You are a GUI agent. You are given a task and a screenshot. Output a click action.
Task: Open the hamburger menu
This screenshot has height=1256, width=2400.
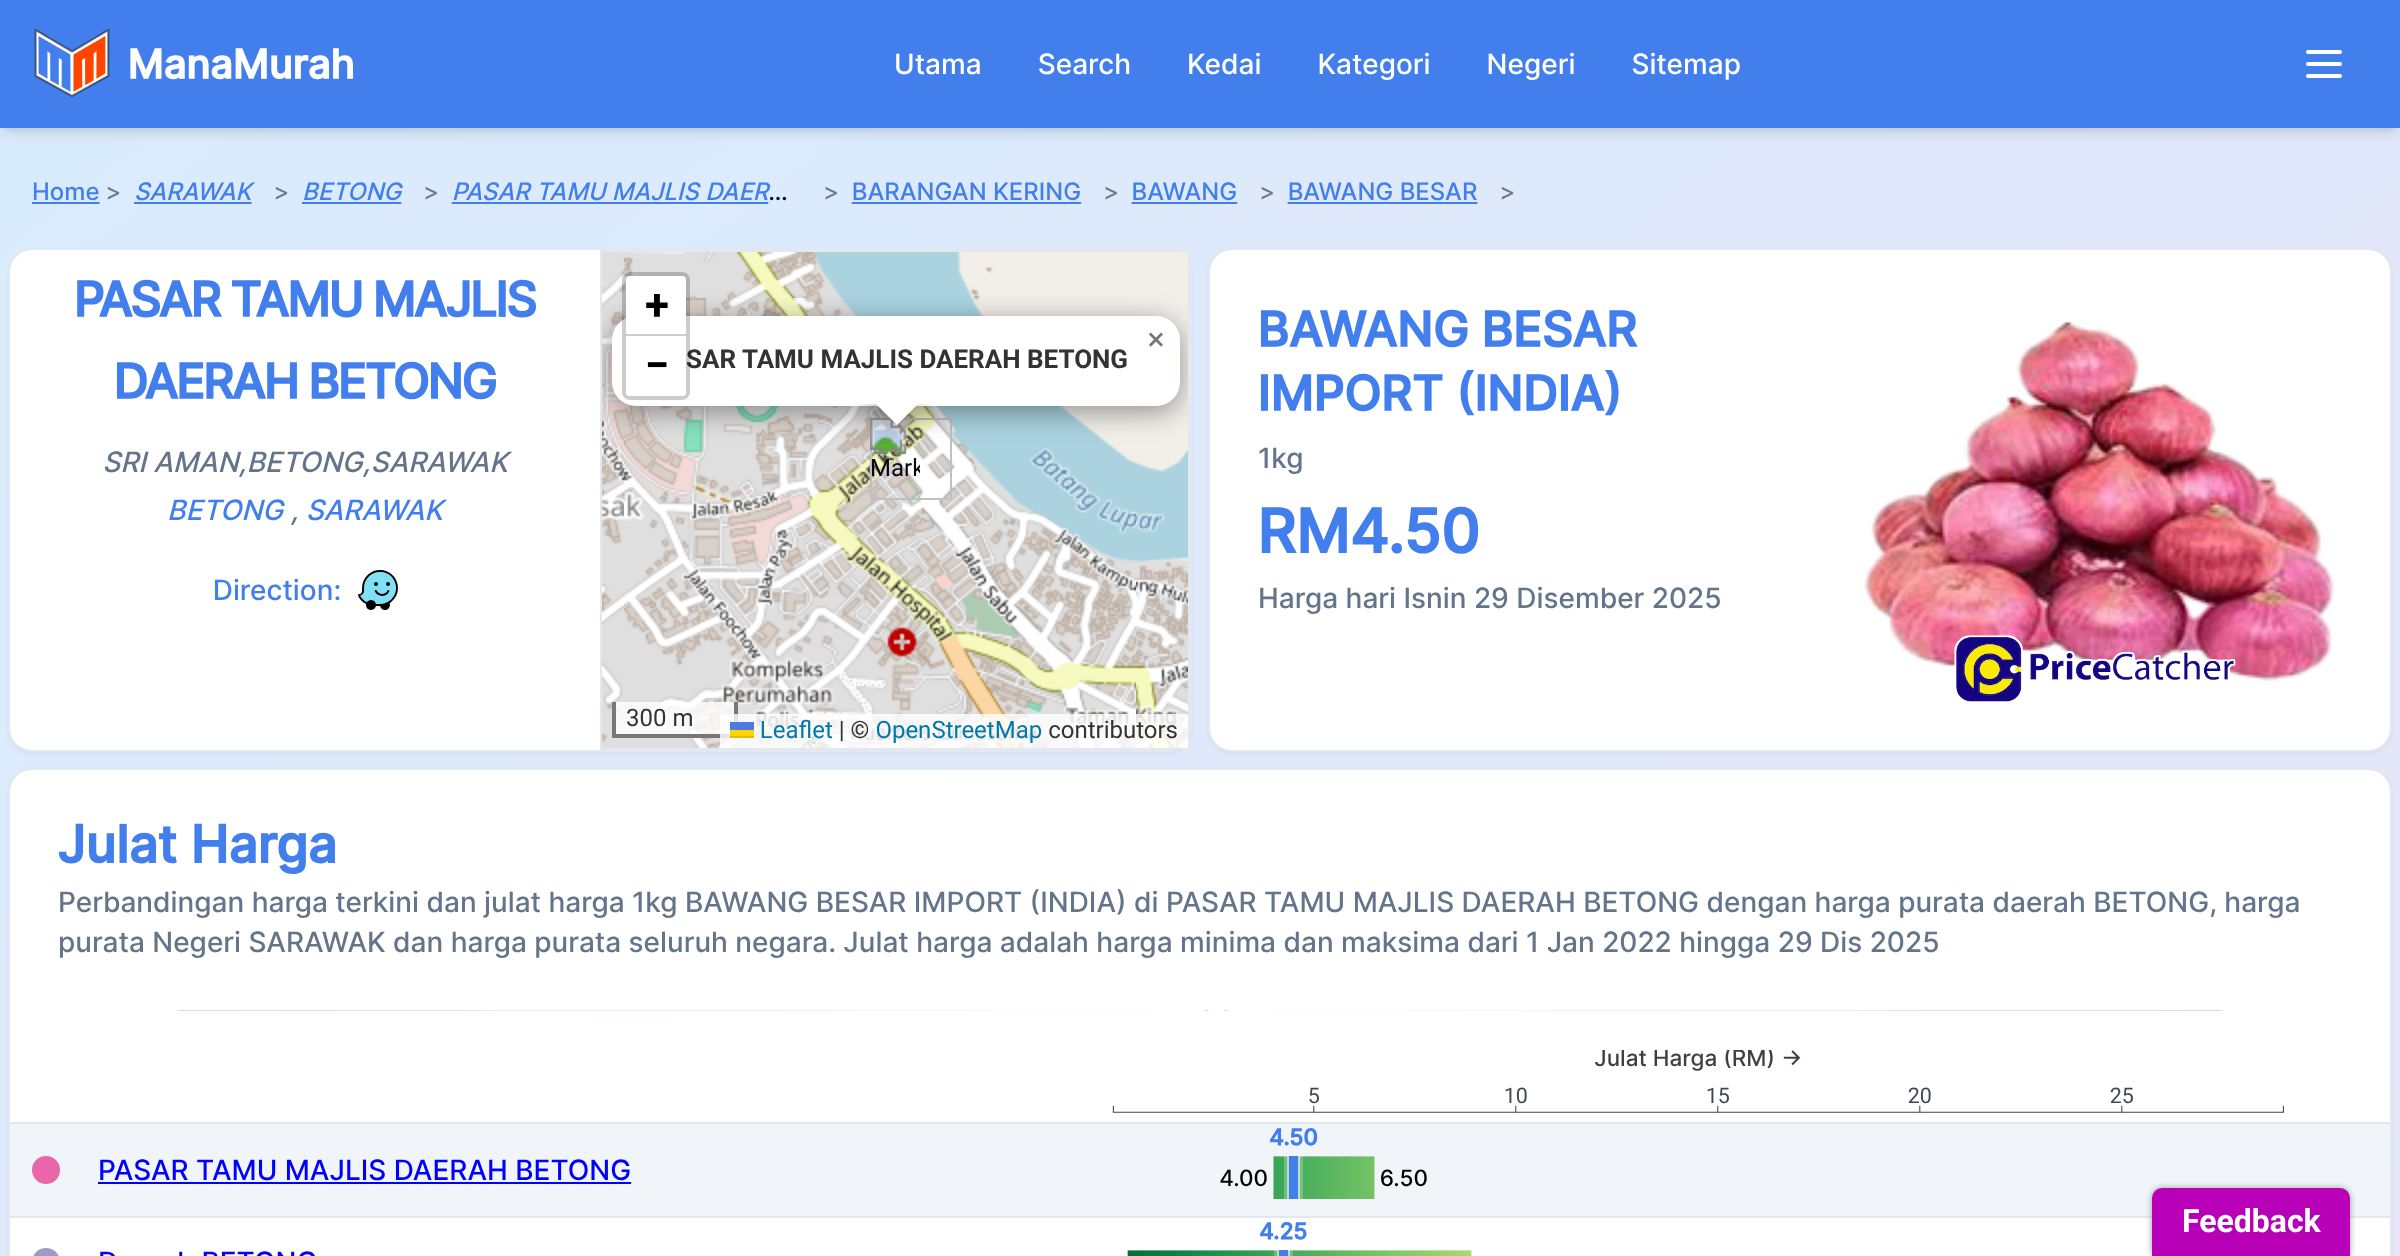[x=2323, y=64]
